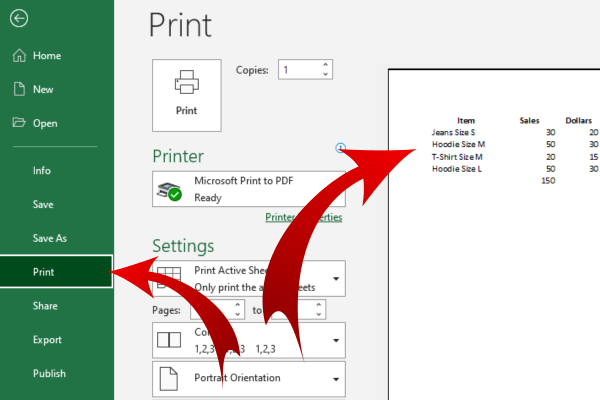This screenshot has width=600, height=400.
Task: Click the 'Ready' printer status text
Action: pos(208,198)
